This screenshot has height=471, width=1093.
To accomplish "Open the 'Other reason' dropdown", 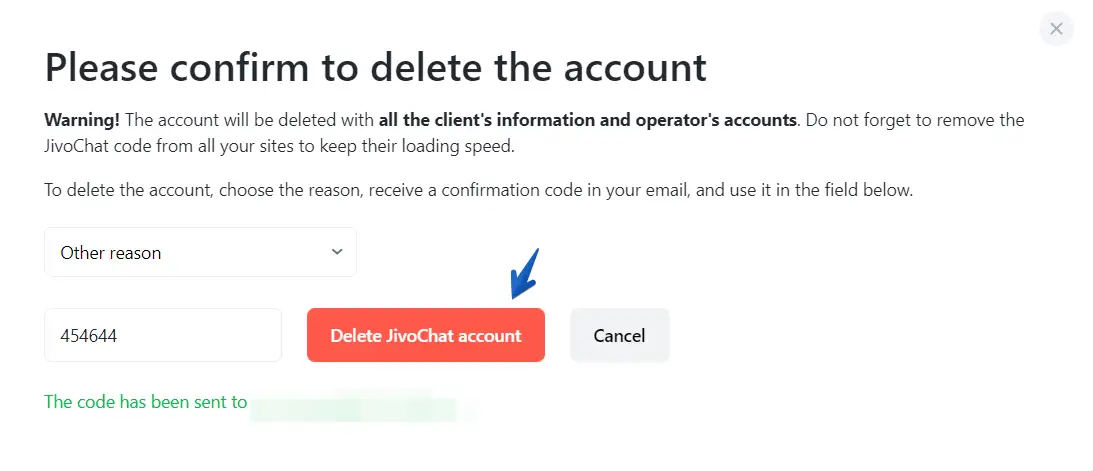I will coord(200,253).
